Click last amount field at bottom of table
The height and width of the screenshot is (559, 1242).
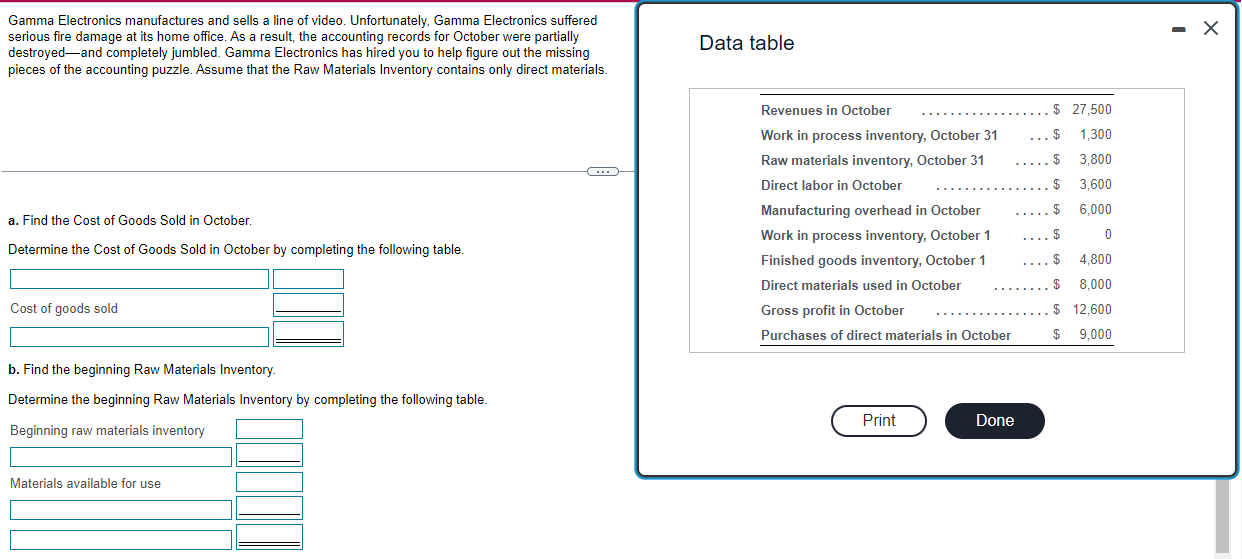pos(269,537)
